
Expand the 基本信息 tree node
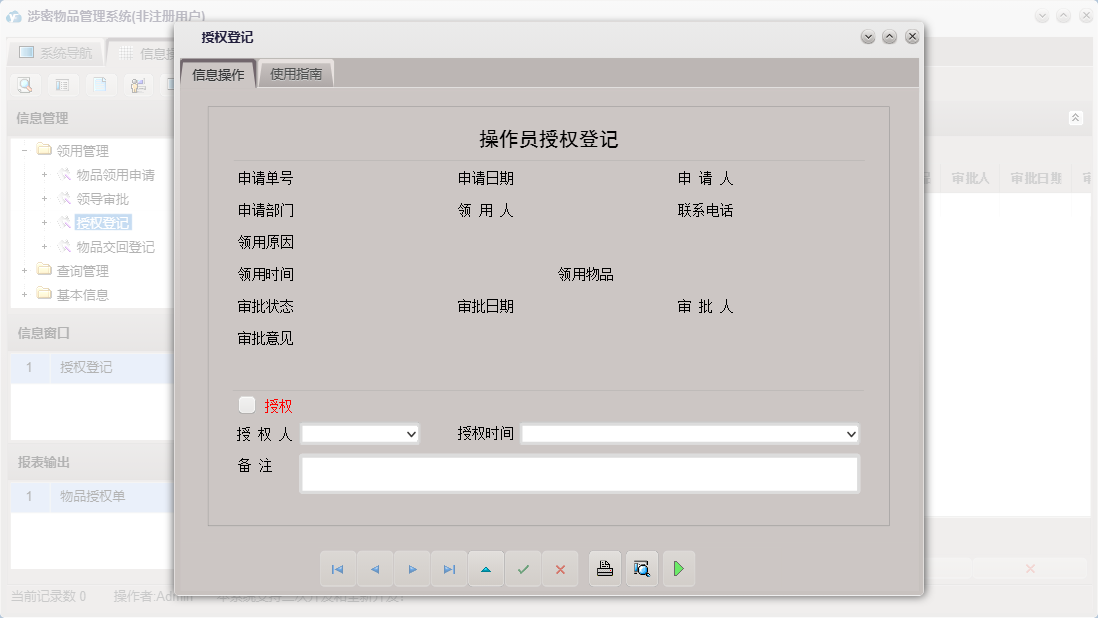tap(23, 294)
